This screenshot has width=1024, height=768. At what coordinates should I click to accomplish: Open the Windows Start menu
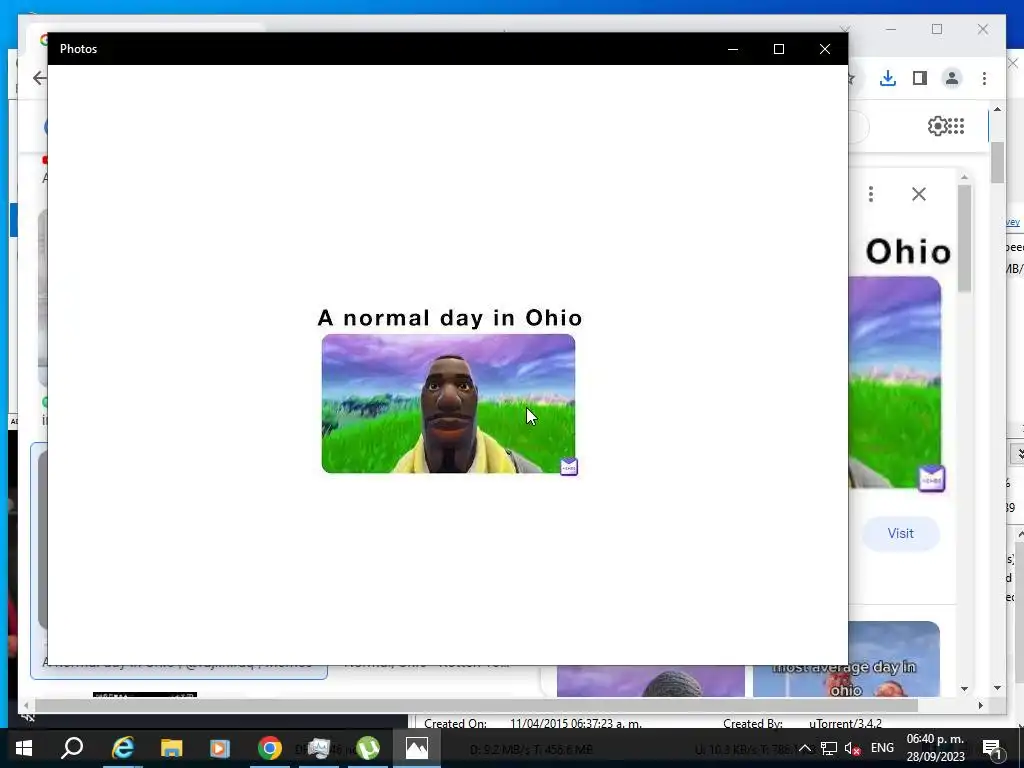coord(24,748)
